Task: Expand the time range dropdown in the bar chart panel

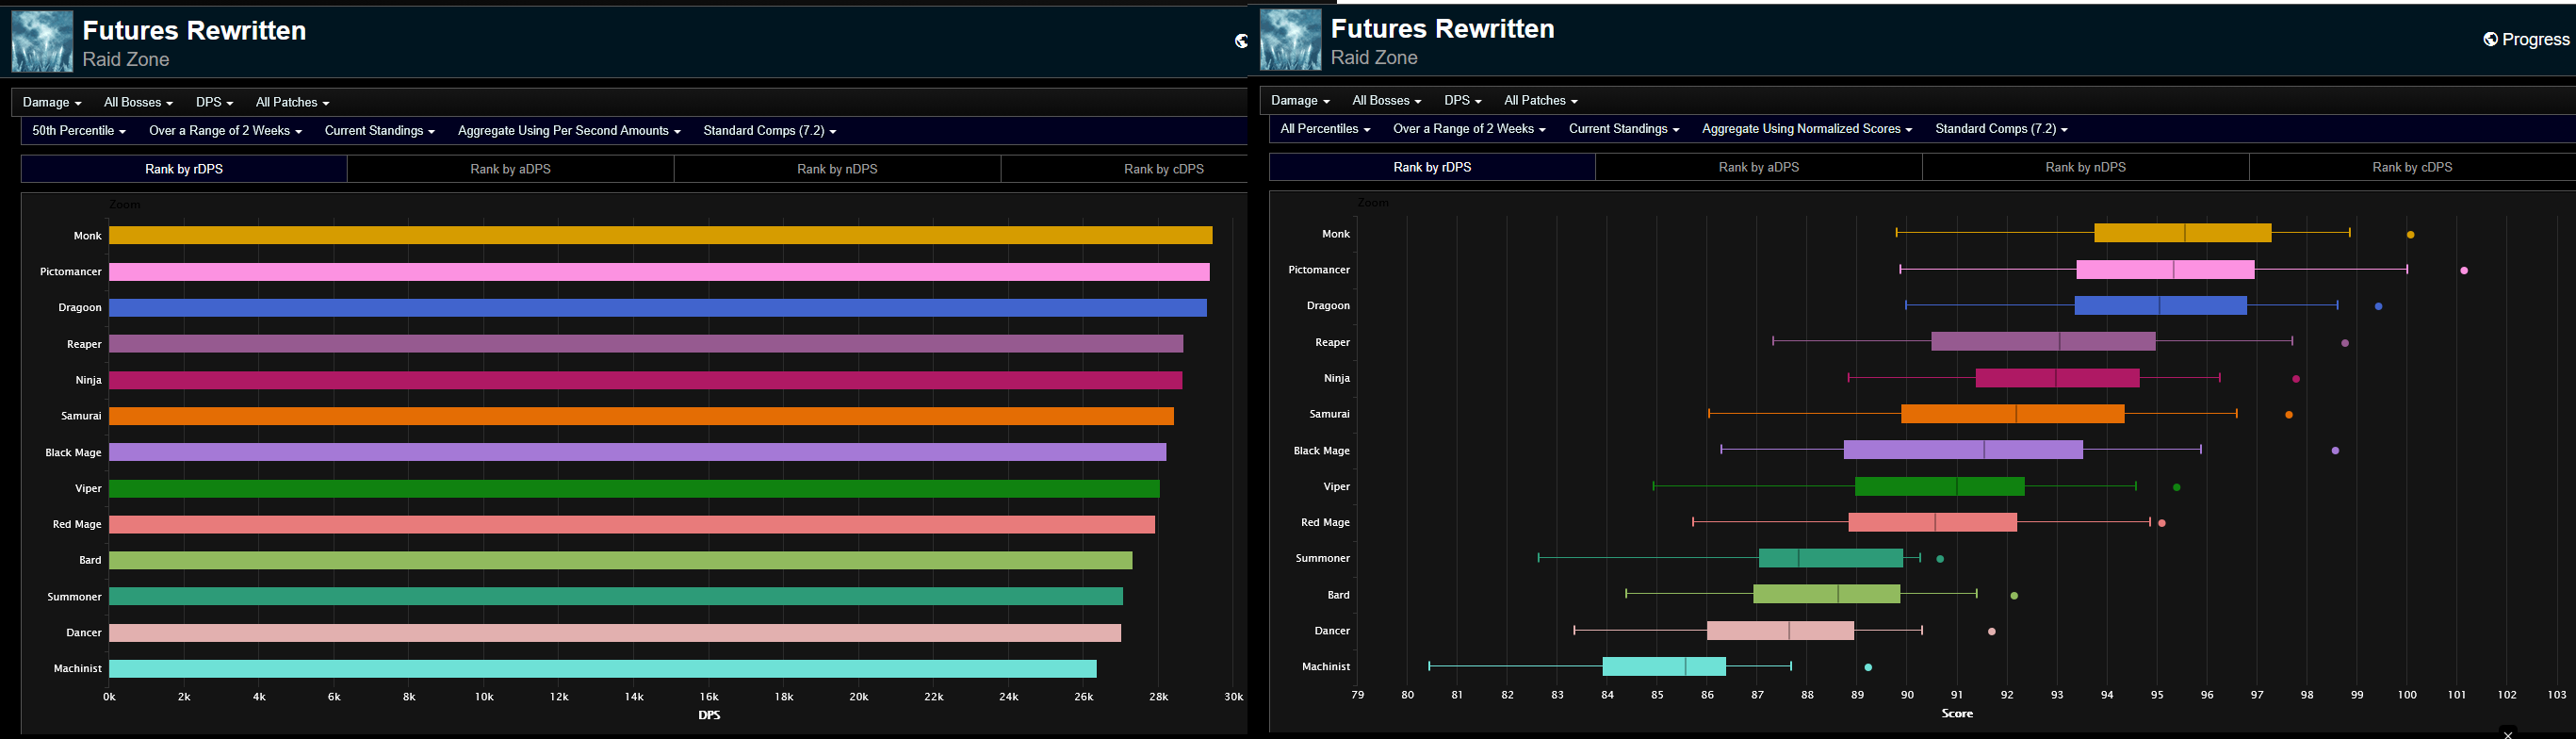Action: pyautogui.click(x=225, y=131)
